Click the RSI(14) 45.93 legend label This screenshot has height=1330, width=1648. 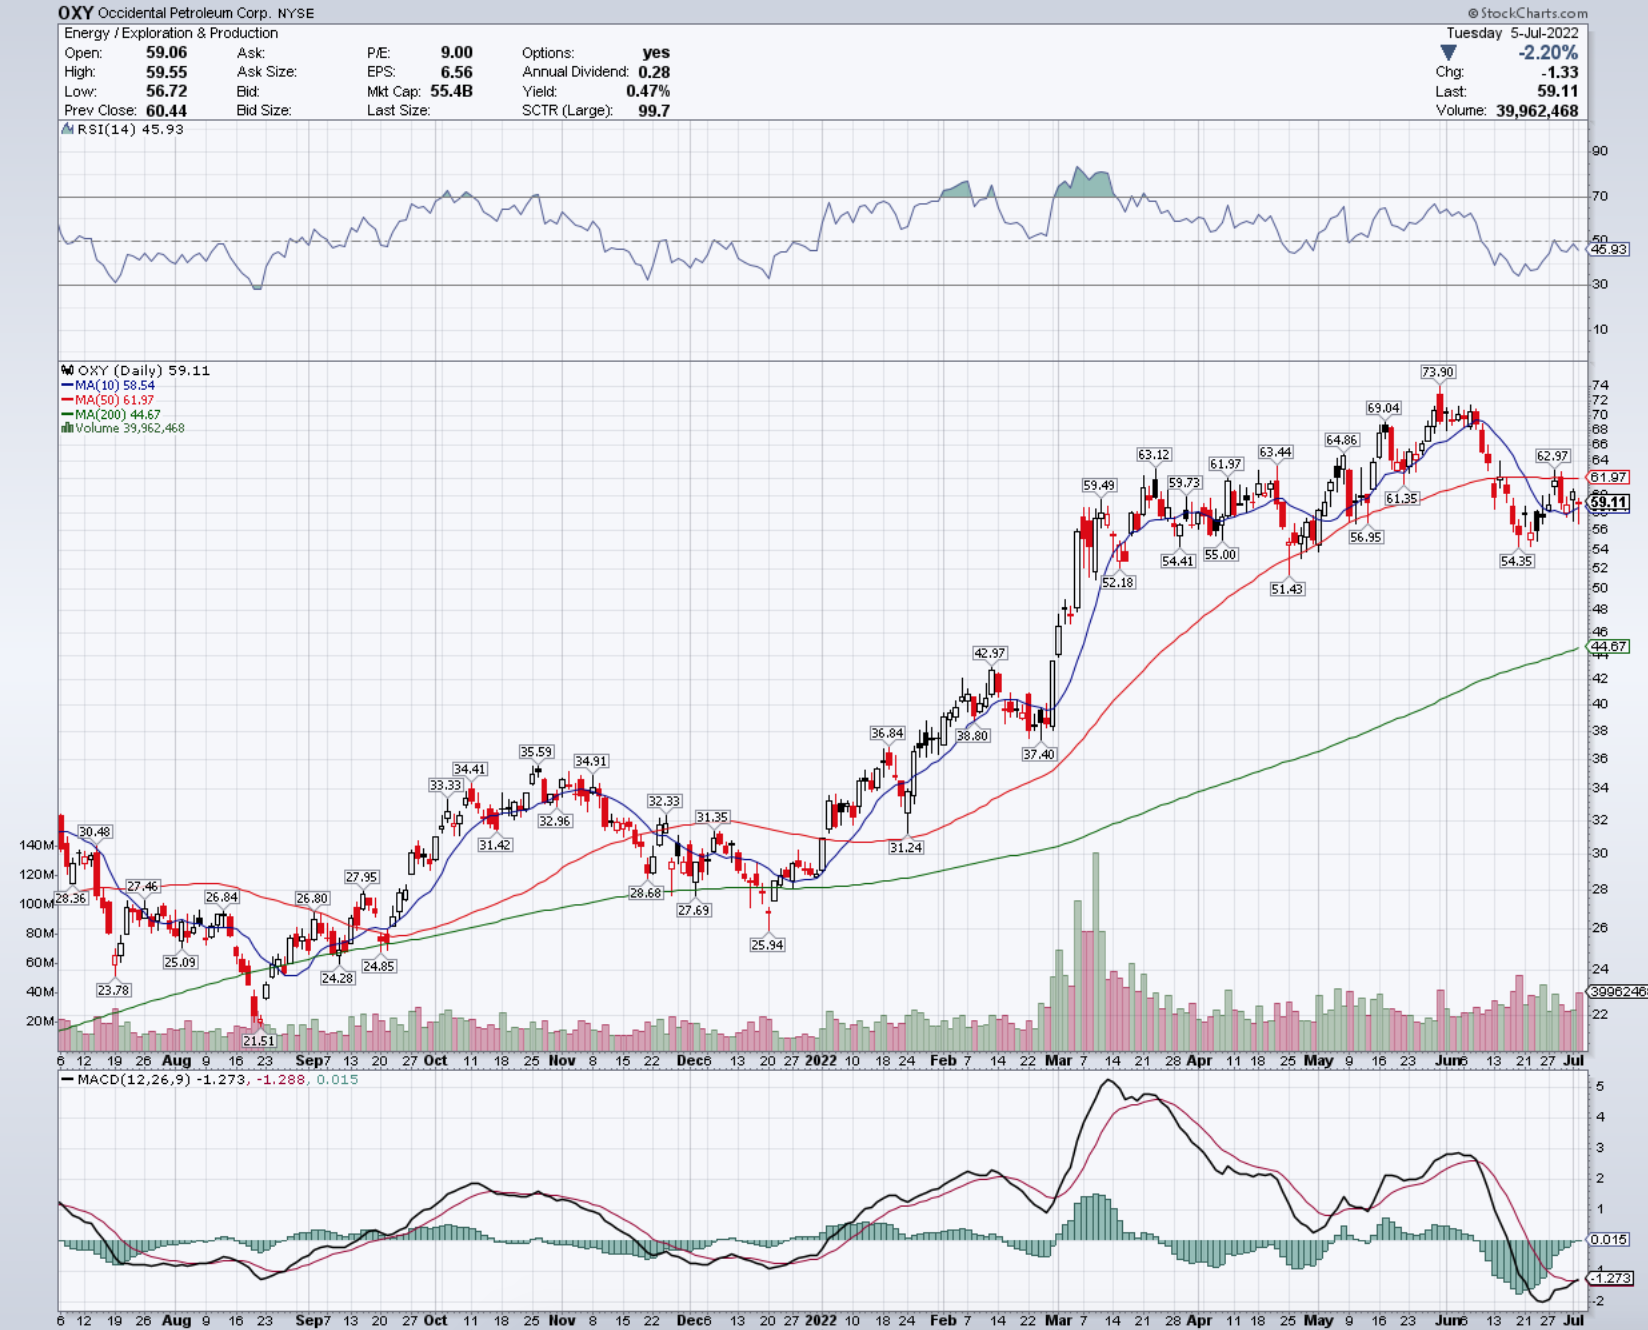[130, 129]
